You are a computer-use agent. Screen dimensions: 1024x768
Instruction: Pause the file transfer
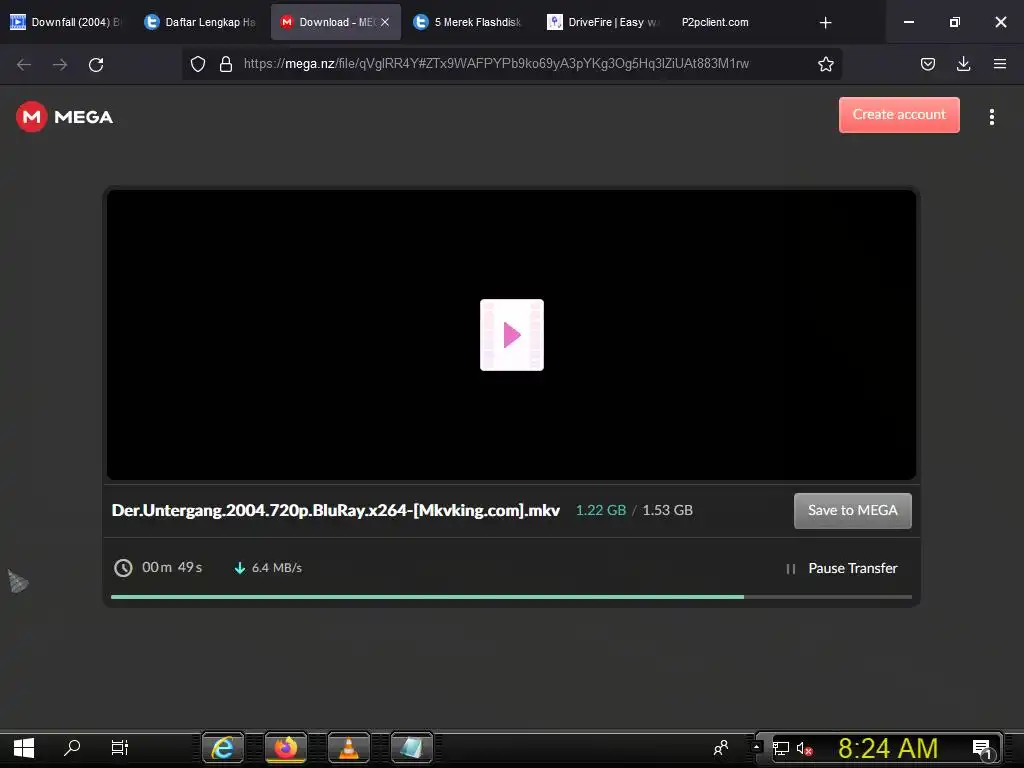(x=842, y=568)
